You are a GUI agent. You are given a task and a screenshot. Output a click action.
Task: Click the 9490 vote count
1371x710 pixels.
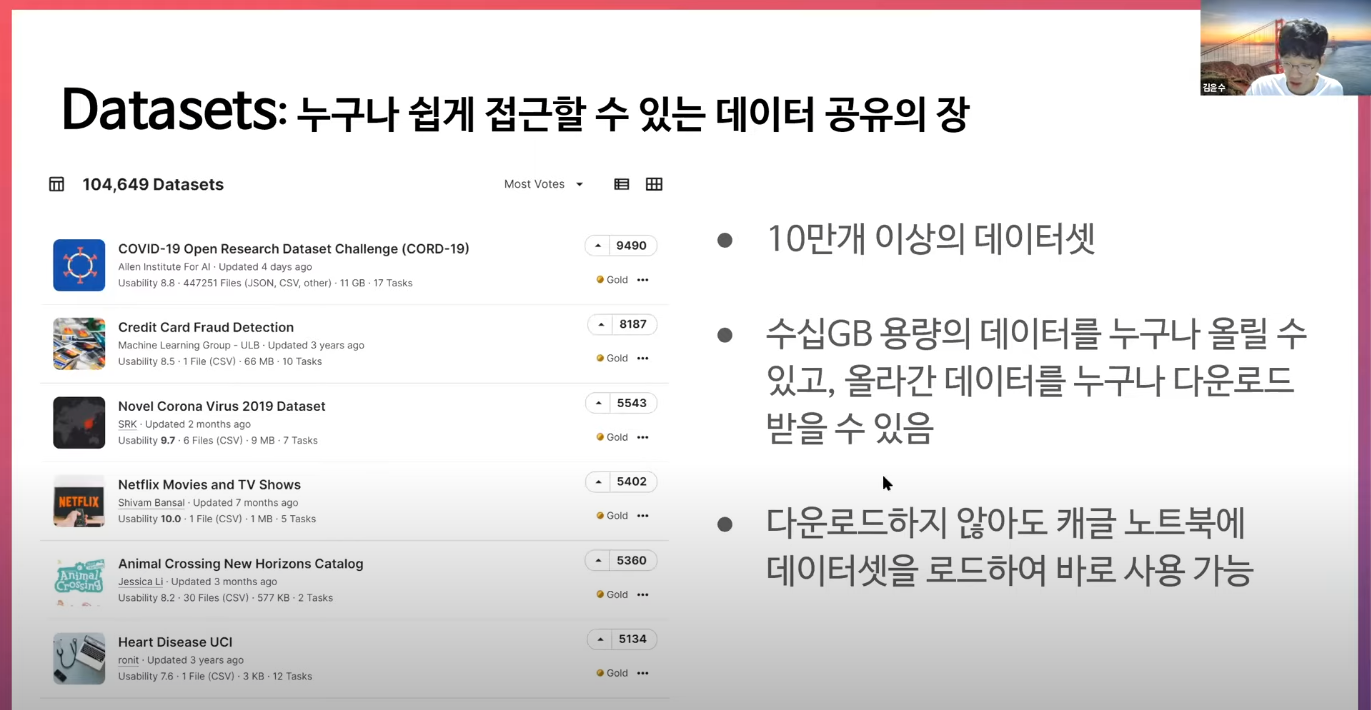tap(632, 246)
